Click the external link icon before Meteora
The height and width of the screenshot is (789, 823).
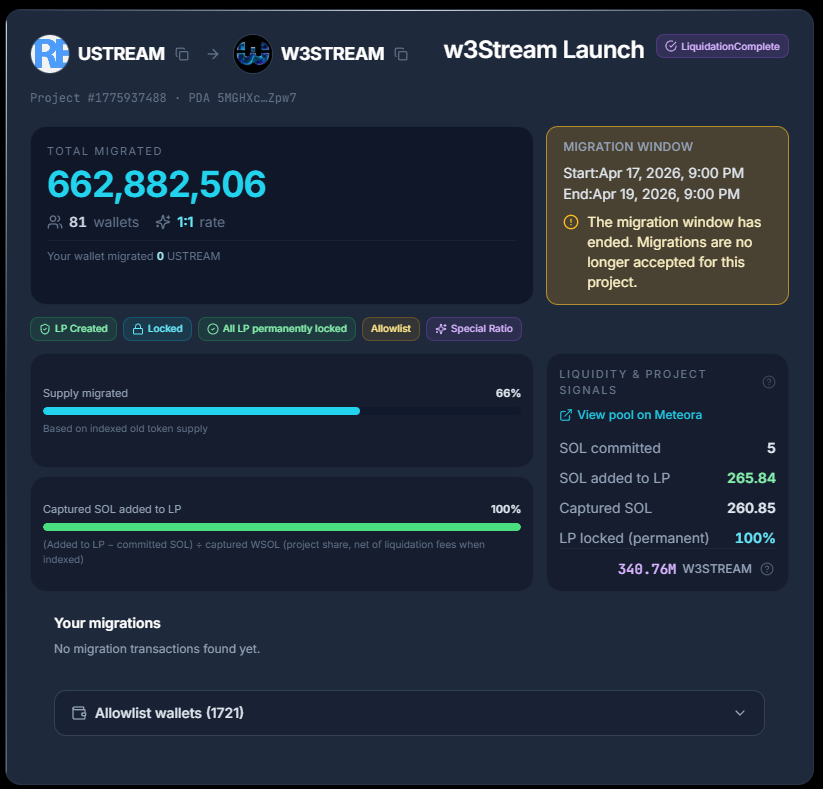[565, 415]
